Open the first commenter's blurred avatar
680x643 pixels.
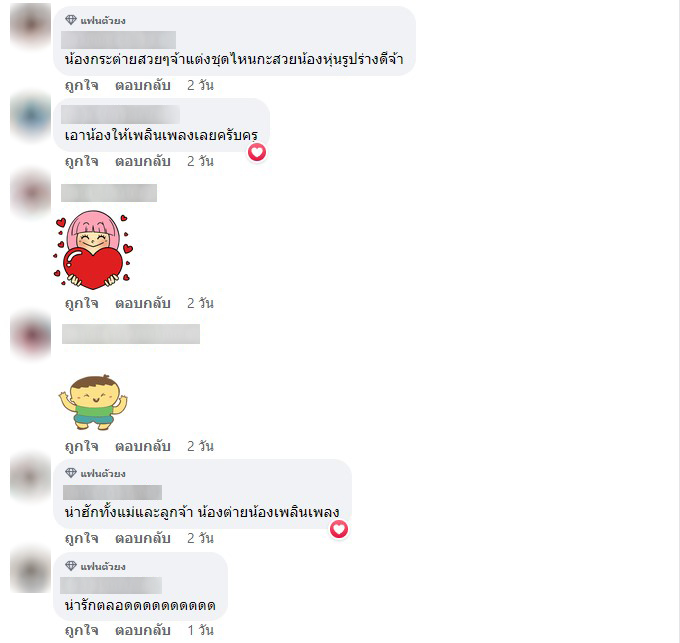(x=30, y=25)
